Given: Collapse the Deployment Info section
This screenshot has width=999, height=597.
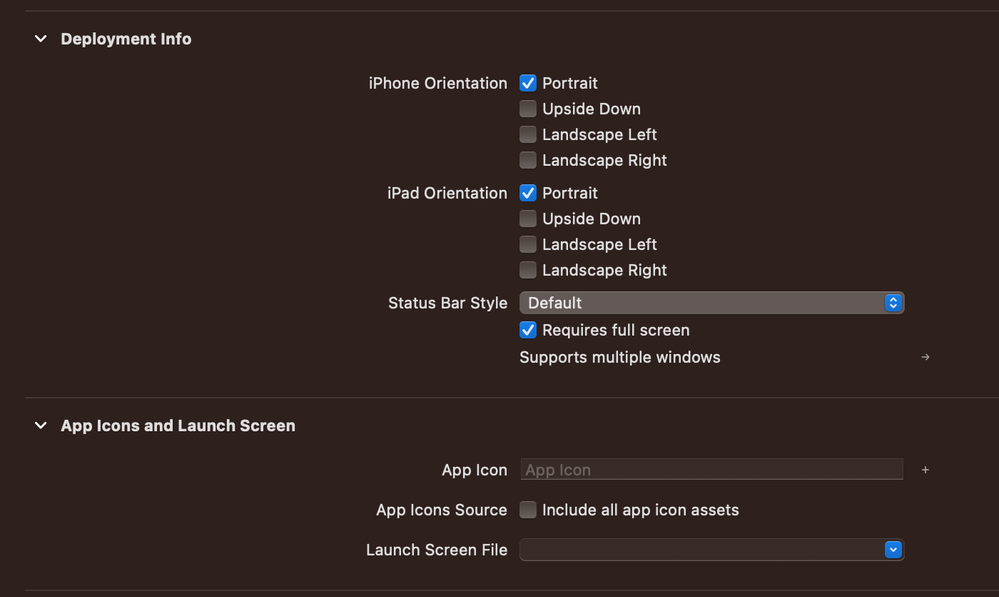Looking at the screenshot, I should (x=41, y=39).
